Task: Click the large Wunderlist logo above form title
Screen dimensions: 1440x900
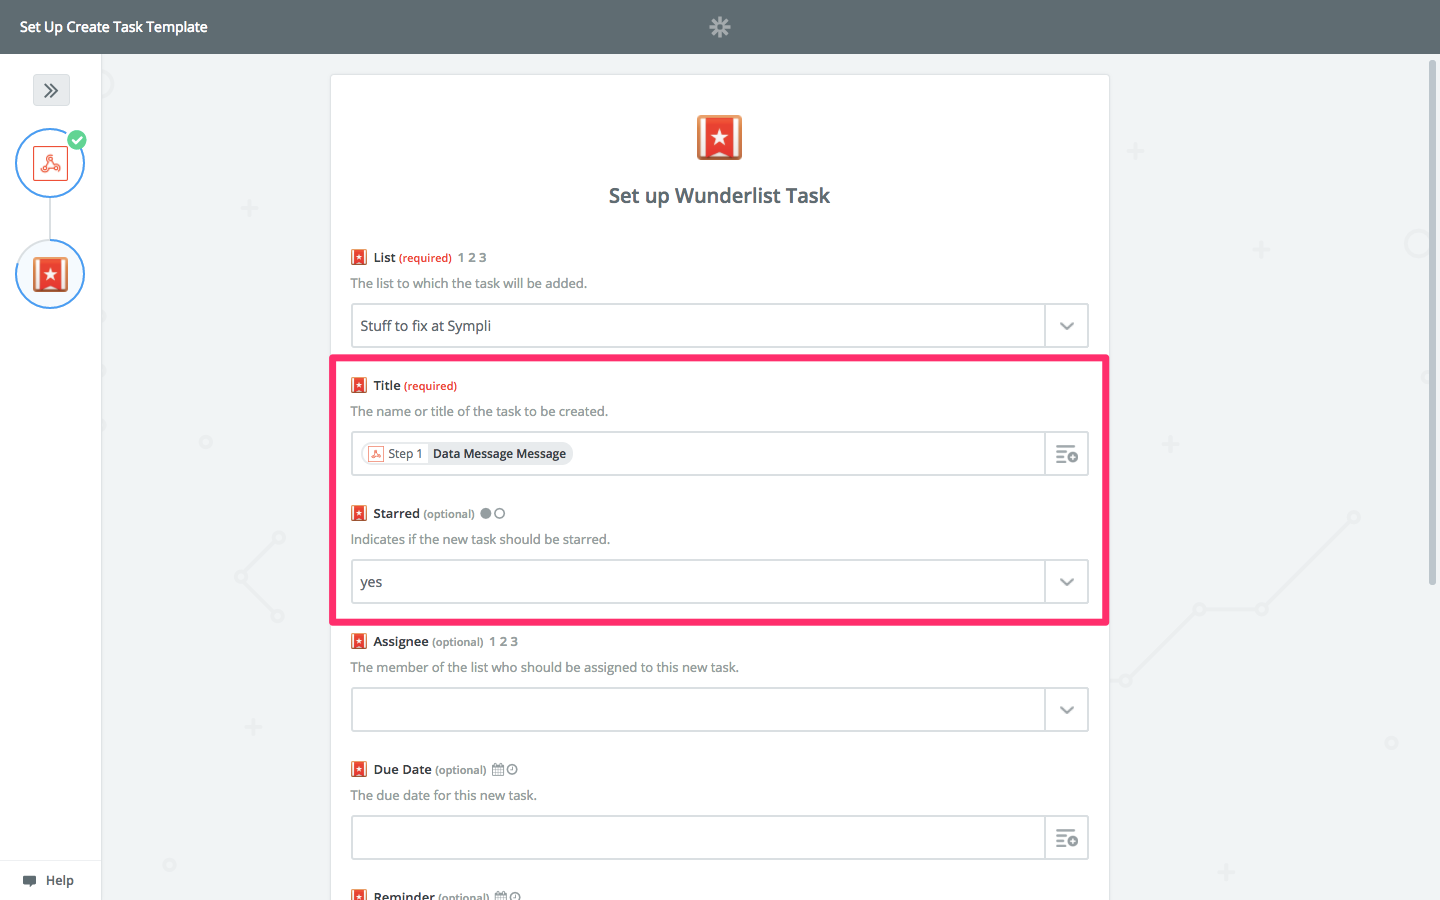Action: click(x=719, y=138)
